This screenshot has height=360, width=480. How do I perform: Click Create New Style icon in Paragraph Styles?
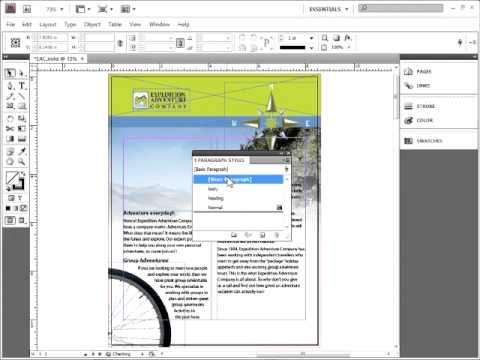click(262, 235)
